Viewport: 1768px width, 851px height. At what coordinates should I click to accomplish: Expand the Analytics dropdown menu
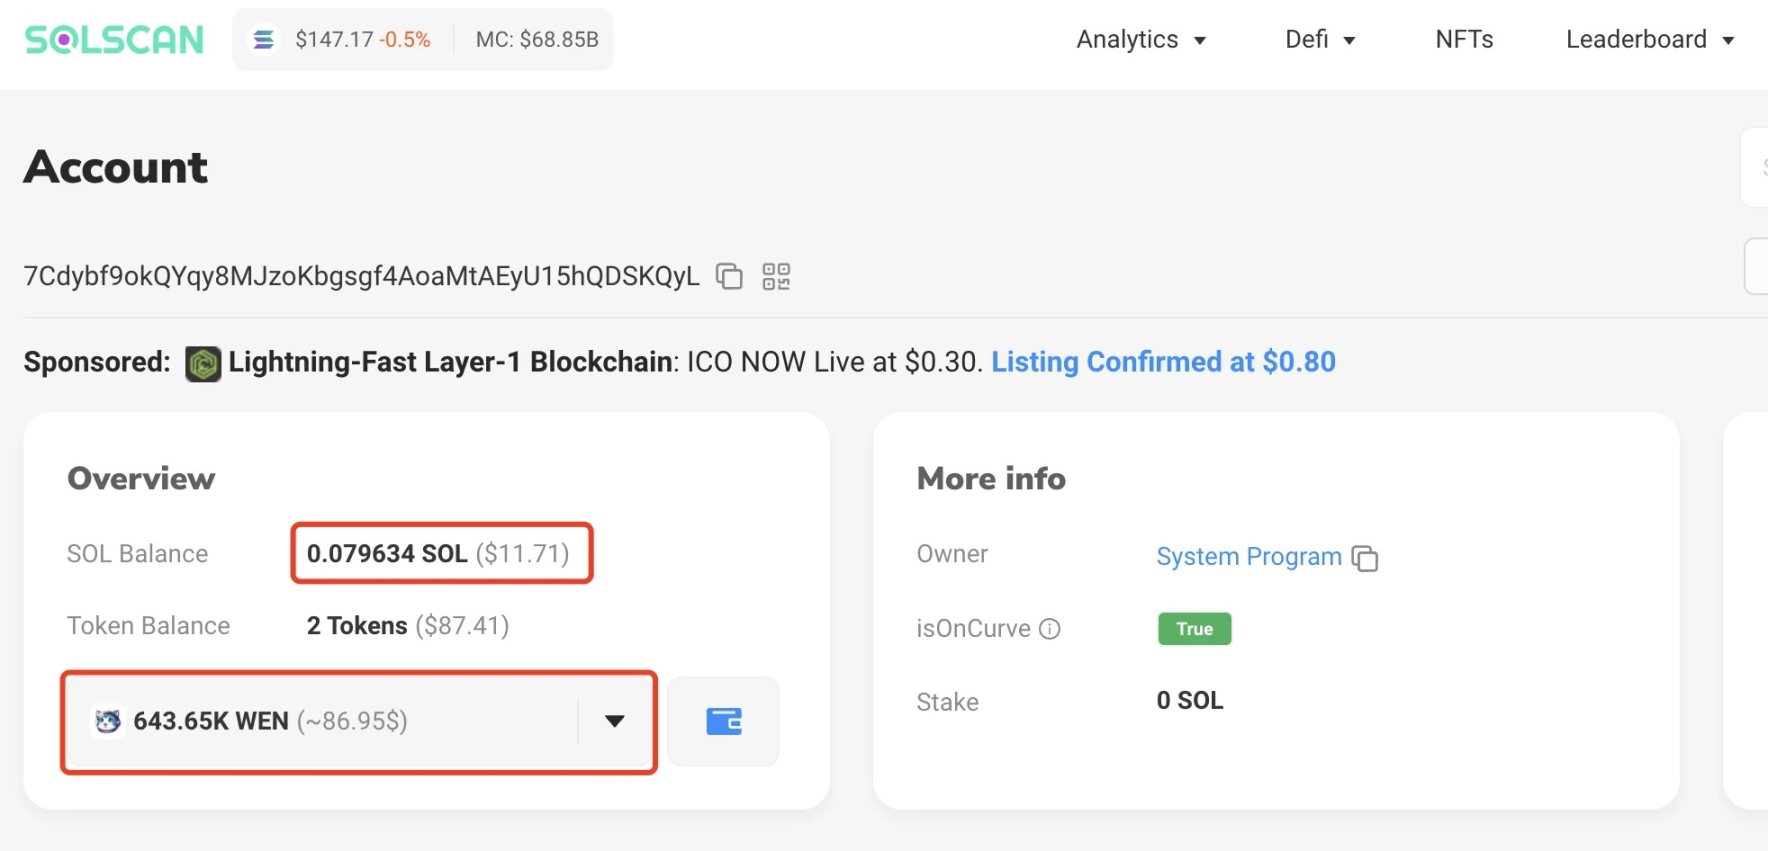1141,40
